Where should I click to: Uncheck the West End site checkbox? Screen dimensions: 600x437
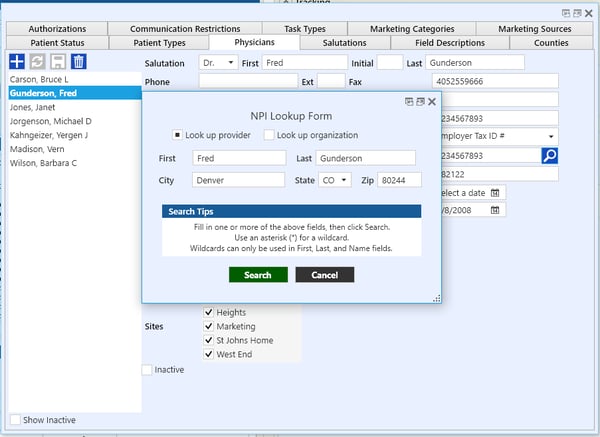208,354
